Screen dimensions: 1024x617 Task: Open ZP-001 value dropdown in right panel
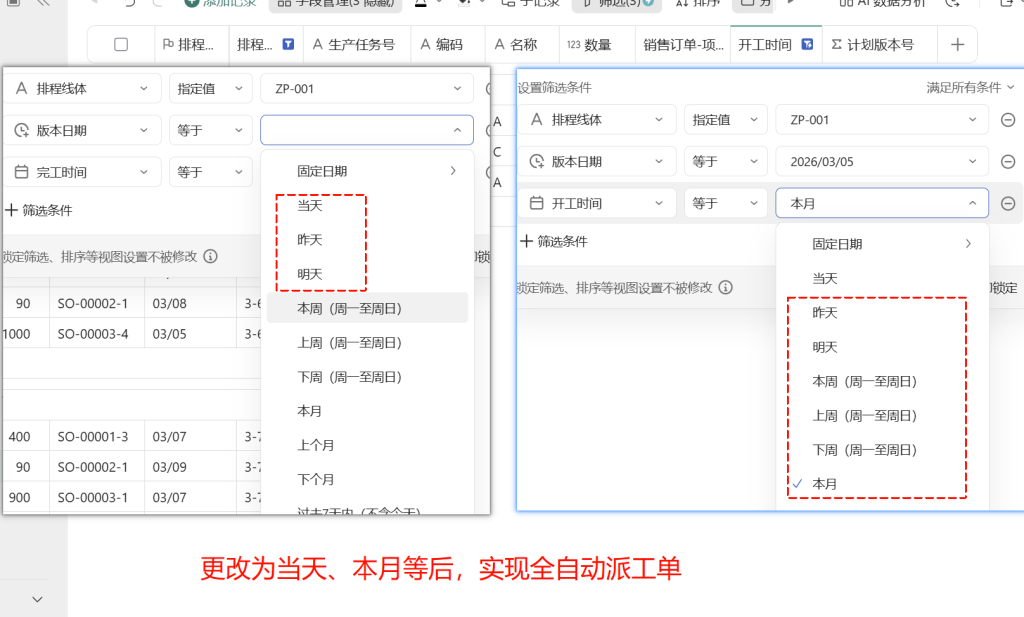point(882,120)
